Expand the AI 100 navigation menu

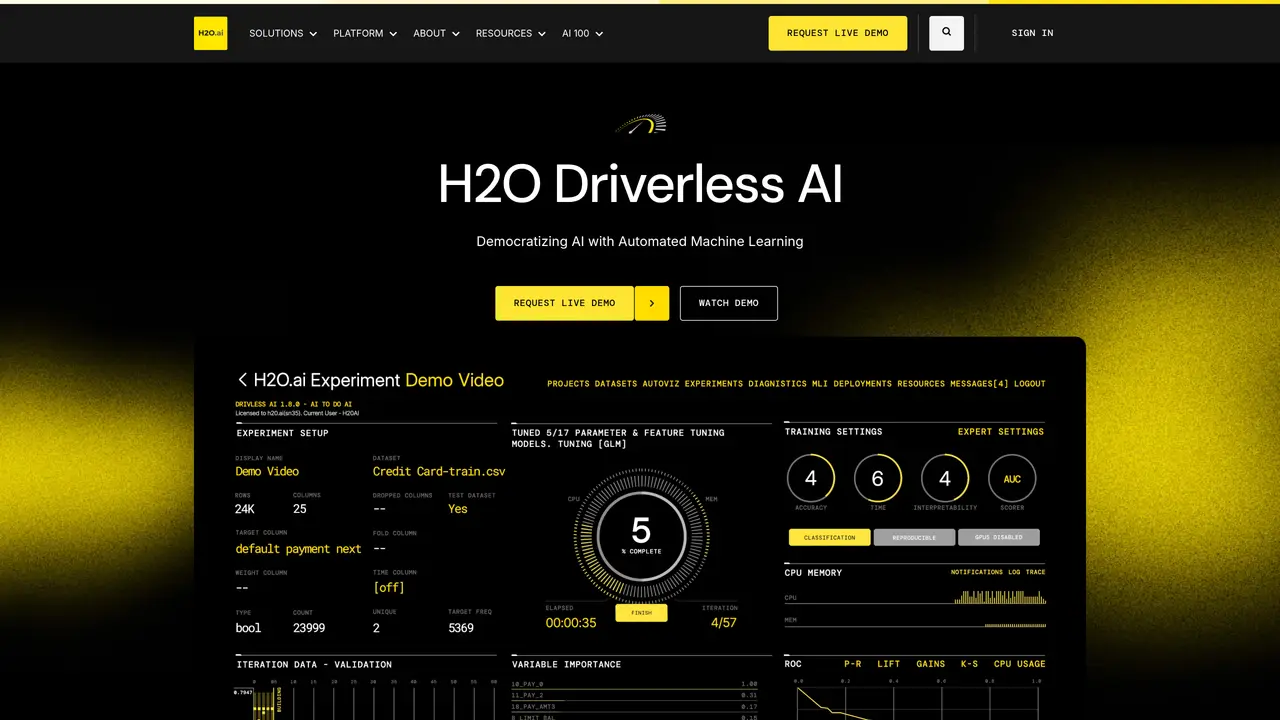pos(583,33)
